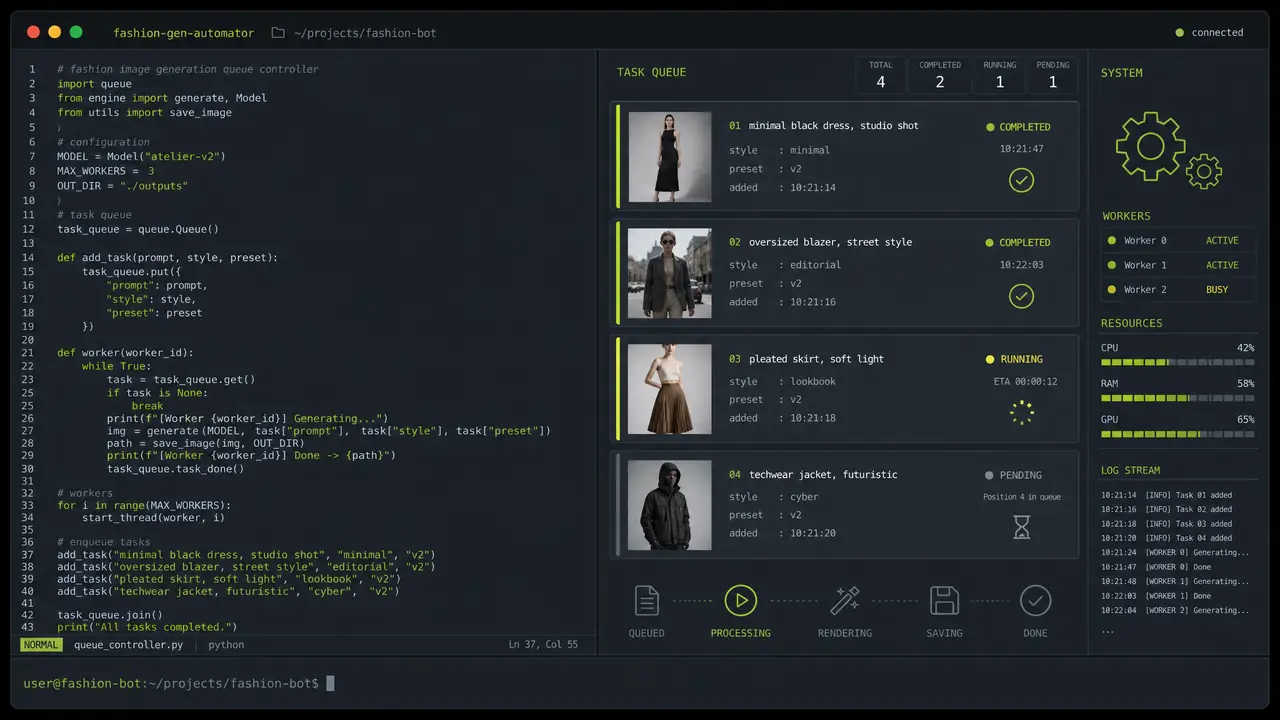Click the RENDERING magic wand icon
Screen dimensions: 1280x720
pyautogui.click(x=845, y=600)
